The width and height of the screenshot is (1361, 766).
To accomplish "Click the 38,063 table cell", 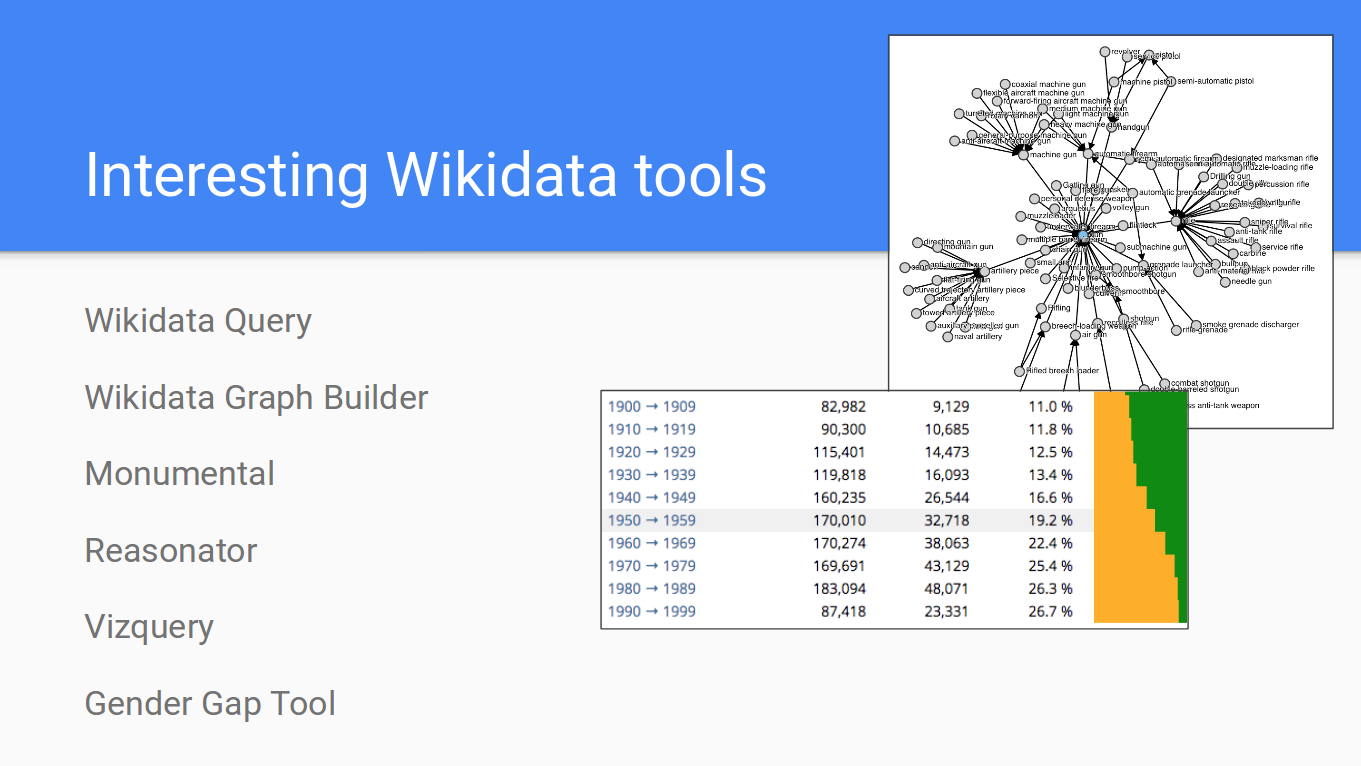I will pyautogui.click(x=946, y=543).
